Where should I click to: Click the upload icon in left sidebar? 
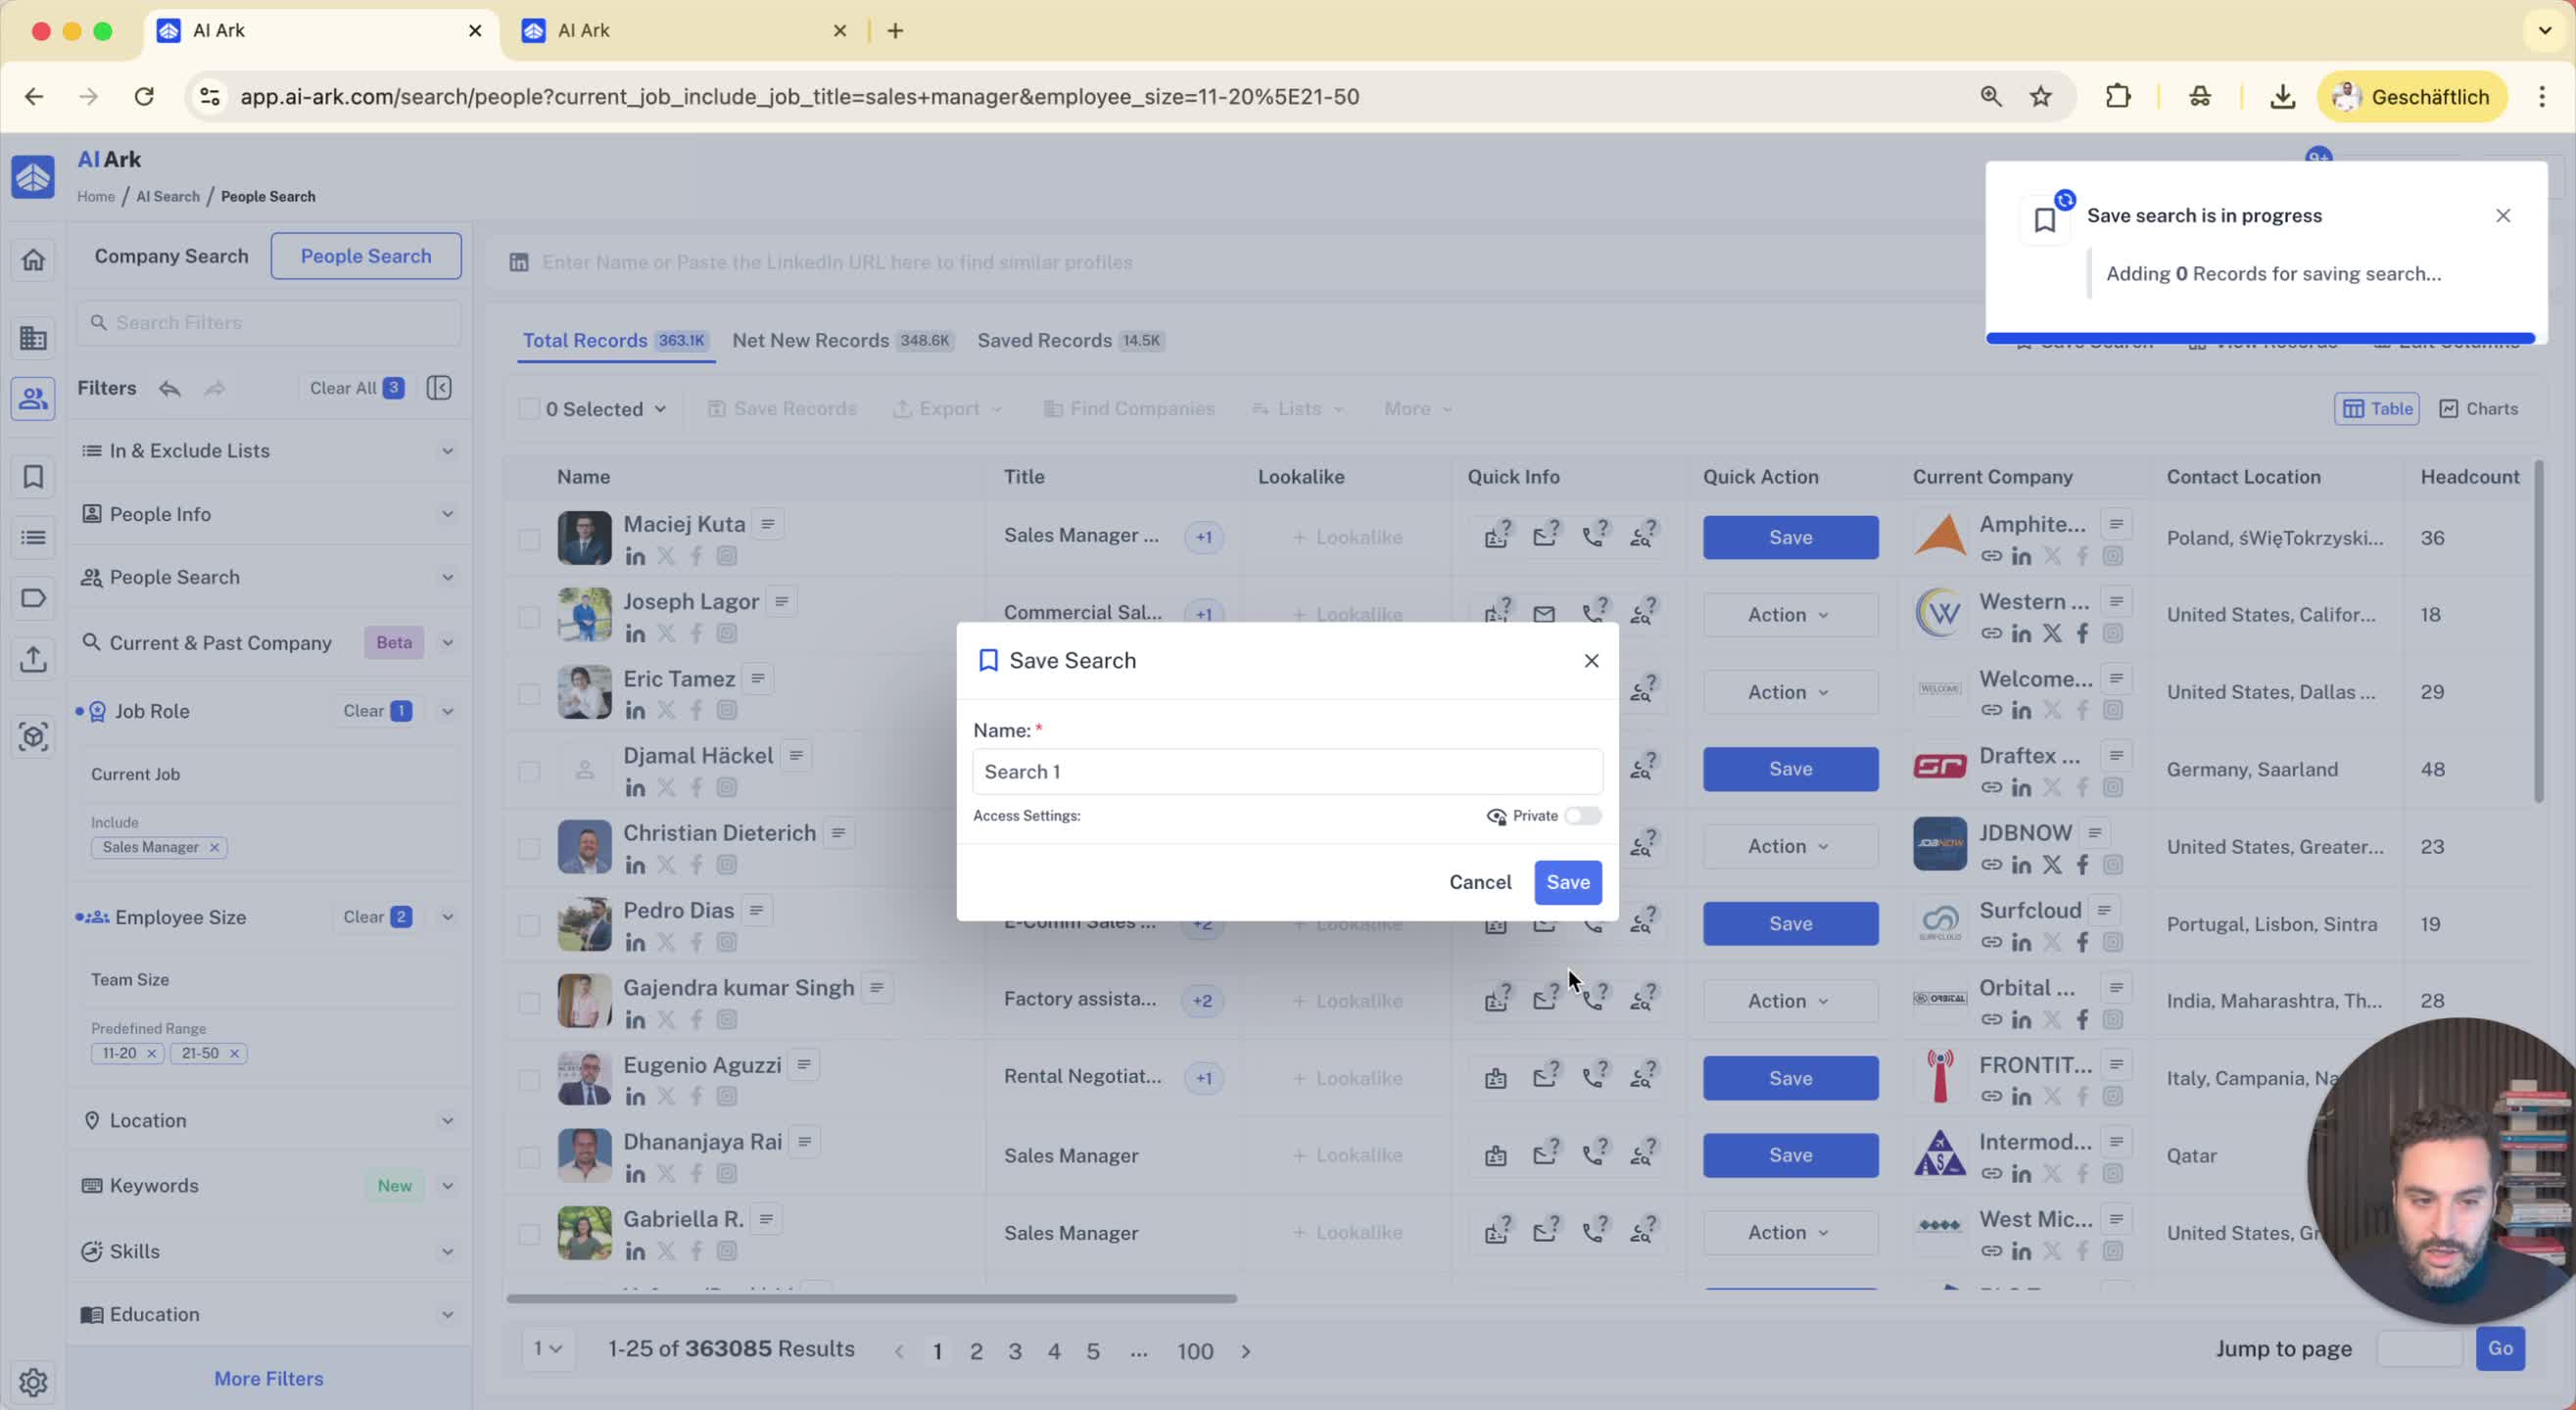(33, 659)
